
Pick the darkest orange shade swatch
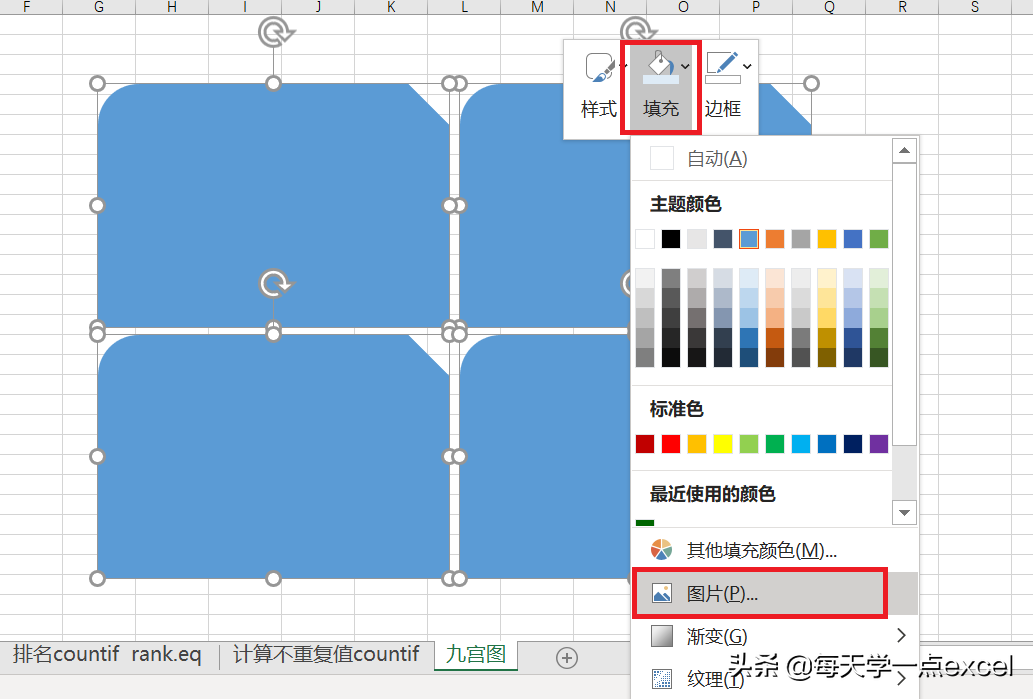point(775,357)
